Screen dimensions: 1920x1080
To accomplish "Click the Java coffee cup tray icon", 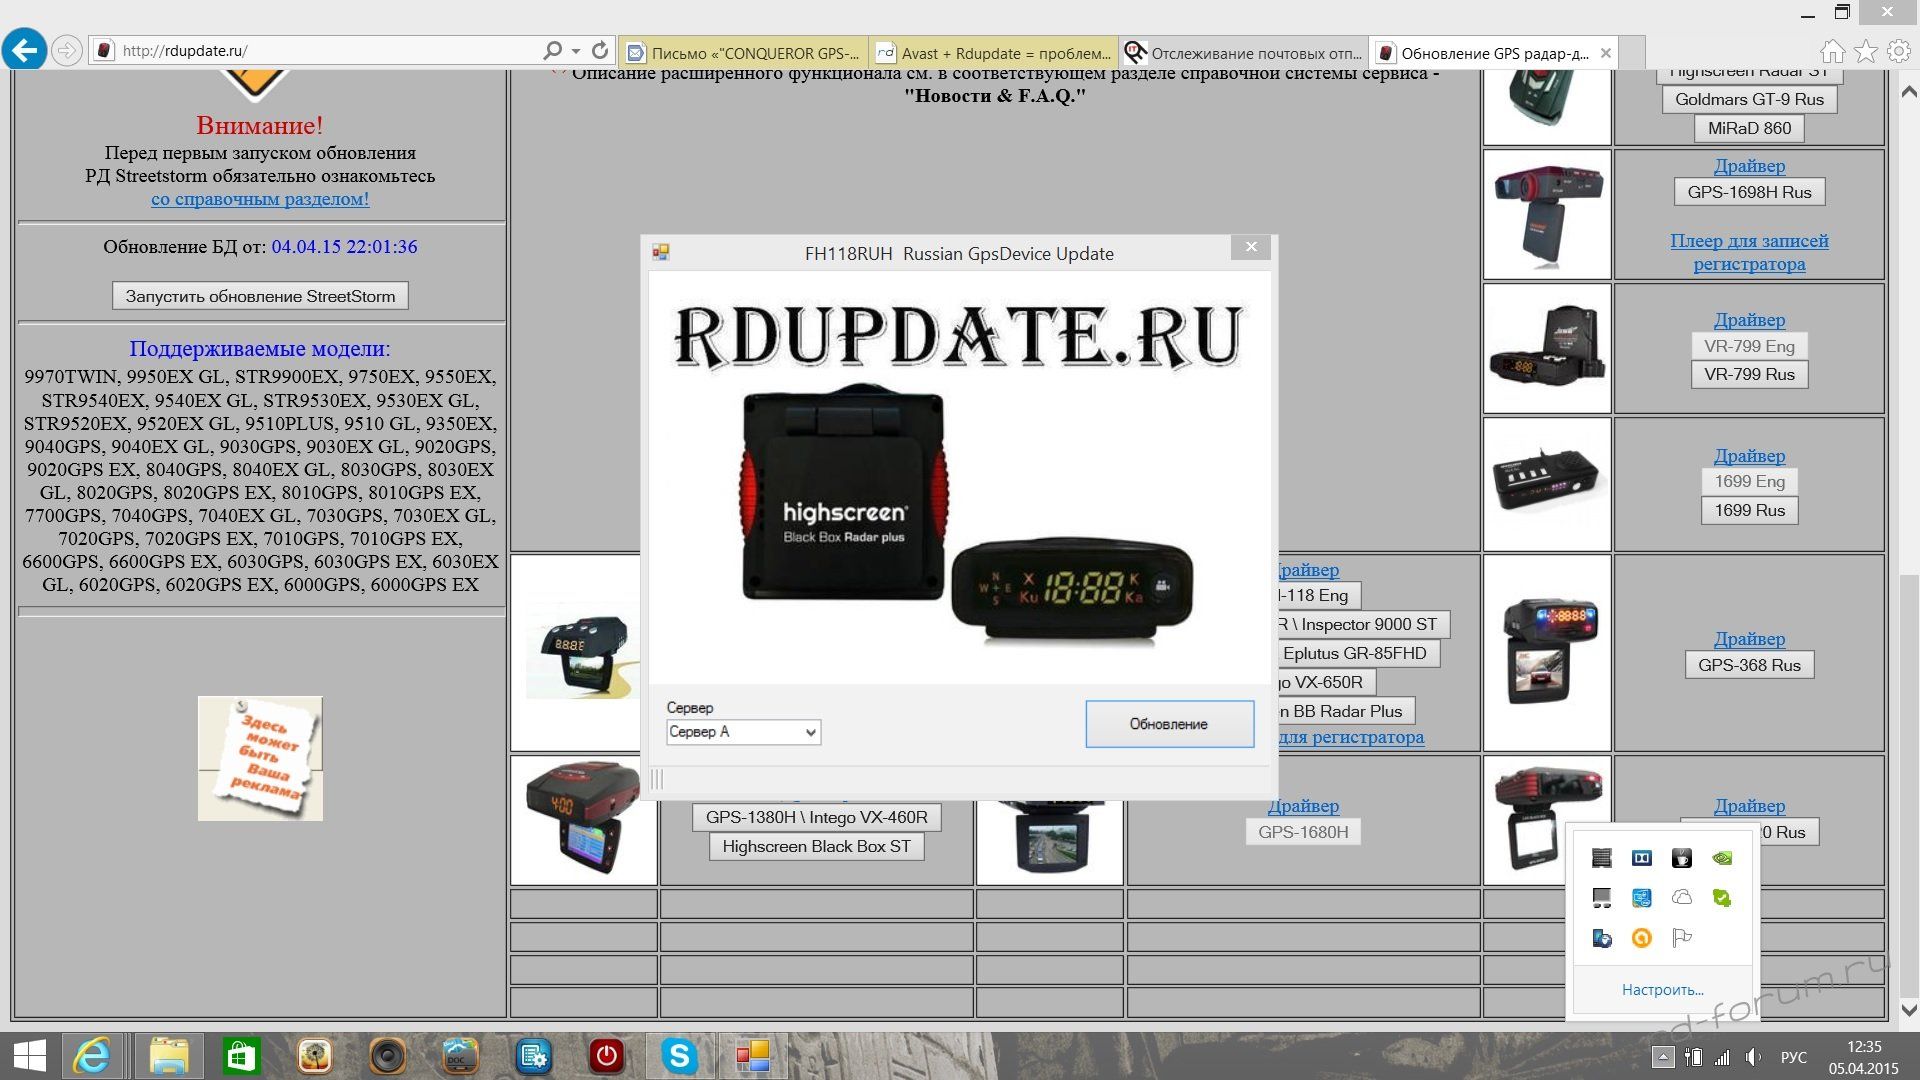I will [x=1681, y=858].
